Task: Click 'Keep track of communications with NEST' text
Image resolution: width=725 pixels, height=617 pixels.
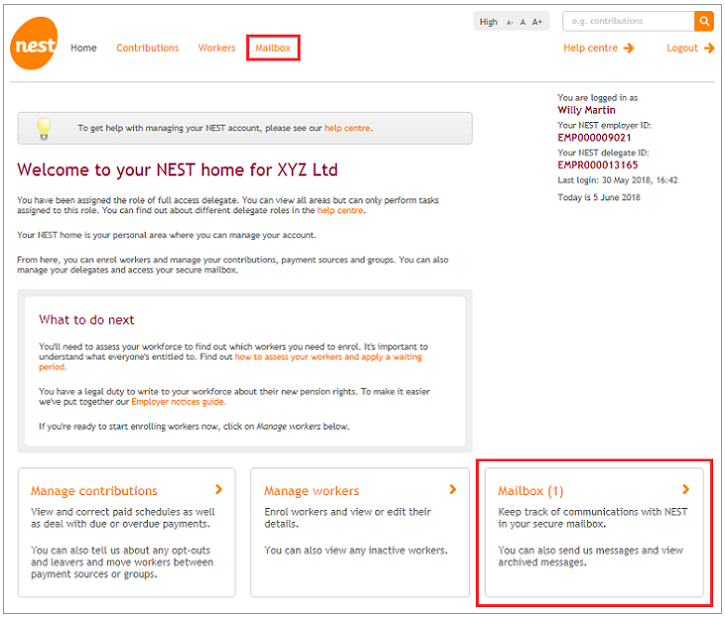Action: pos(593,512)
